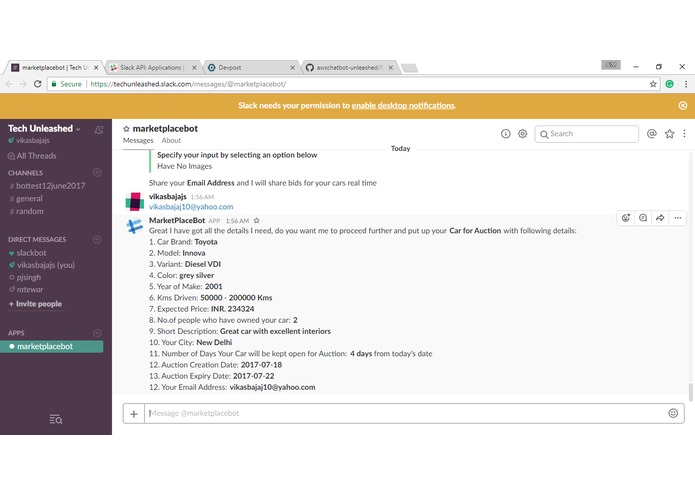Click the '1:56 AM' timestamp on bot message
Screen dimensions: 695x494
237,221
